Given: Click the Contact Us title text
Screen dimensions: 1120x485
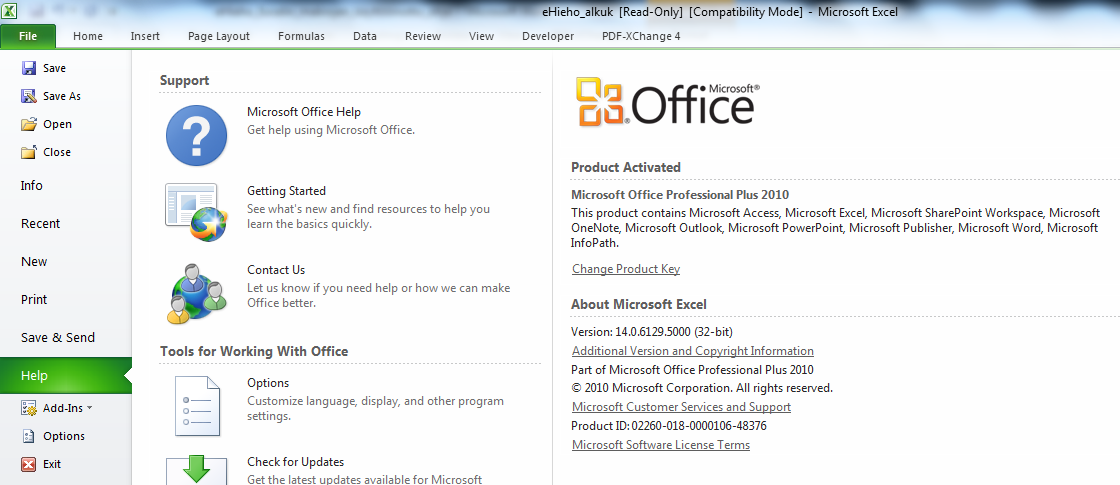Looking at the screenshot, I should pos(276,269).
